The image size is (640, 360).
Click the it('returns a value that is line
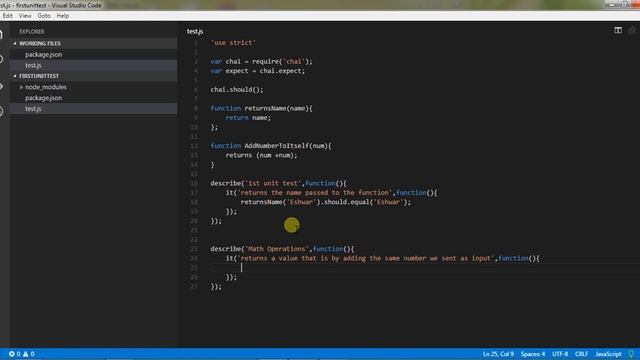pos(382,258)
